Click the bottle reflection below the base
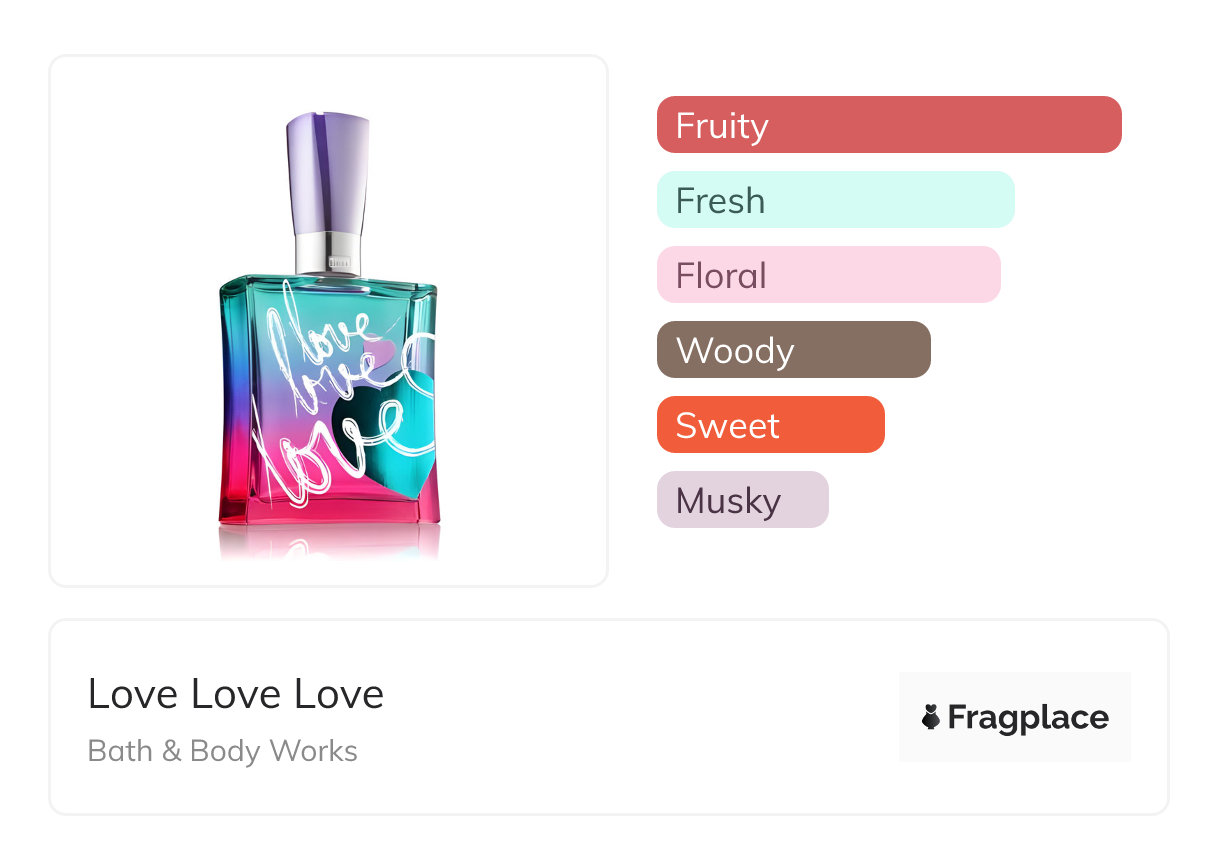The height and width of the screenshot is (864, 1218). tap(328, 543)
